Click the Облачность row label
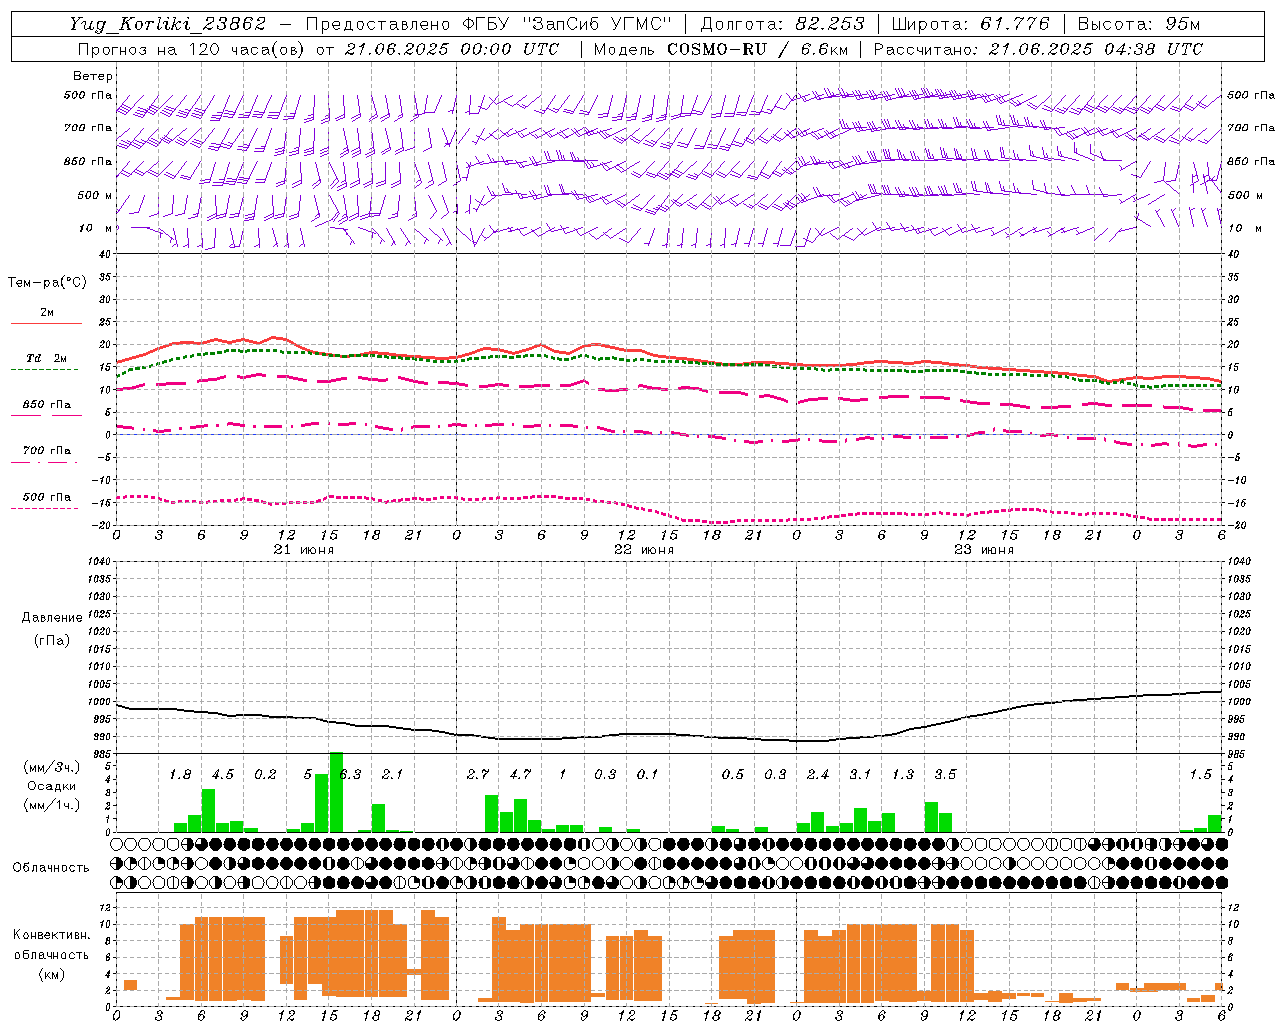The width and height of the screenshot is (1280, 1024). 51,867
